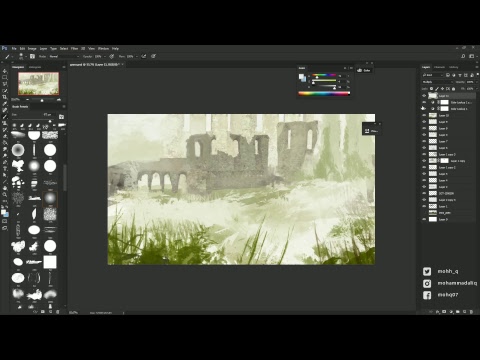Select the Move tool
The image size is (480, 360).
click(5, 71)
